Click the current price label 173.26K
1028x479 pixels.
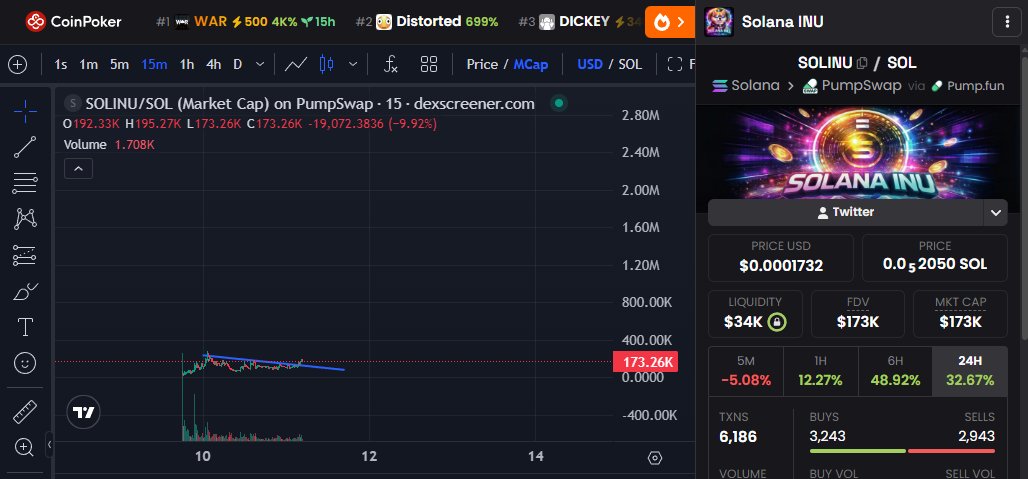coord(645,362)
